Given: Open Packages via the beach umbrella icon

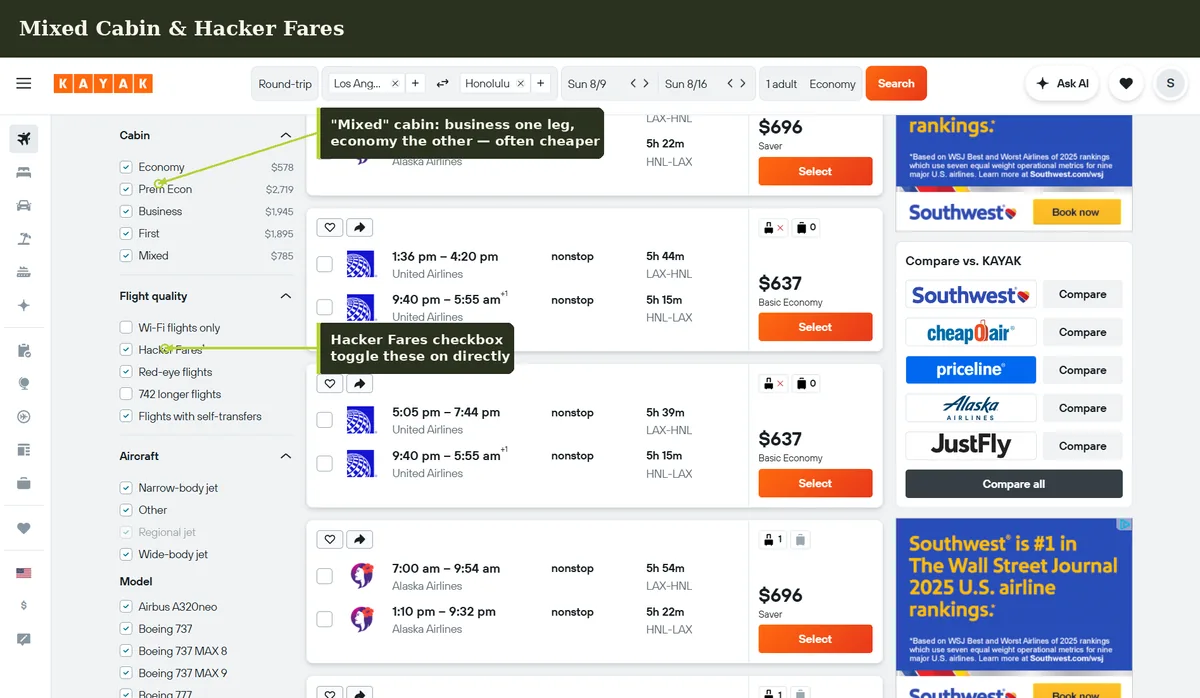Looking at the screenshot, I should pos(24,238).
